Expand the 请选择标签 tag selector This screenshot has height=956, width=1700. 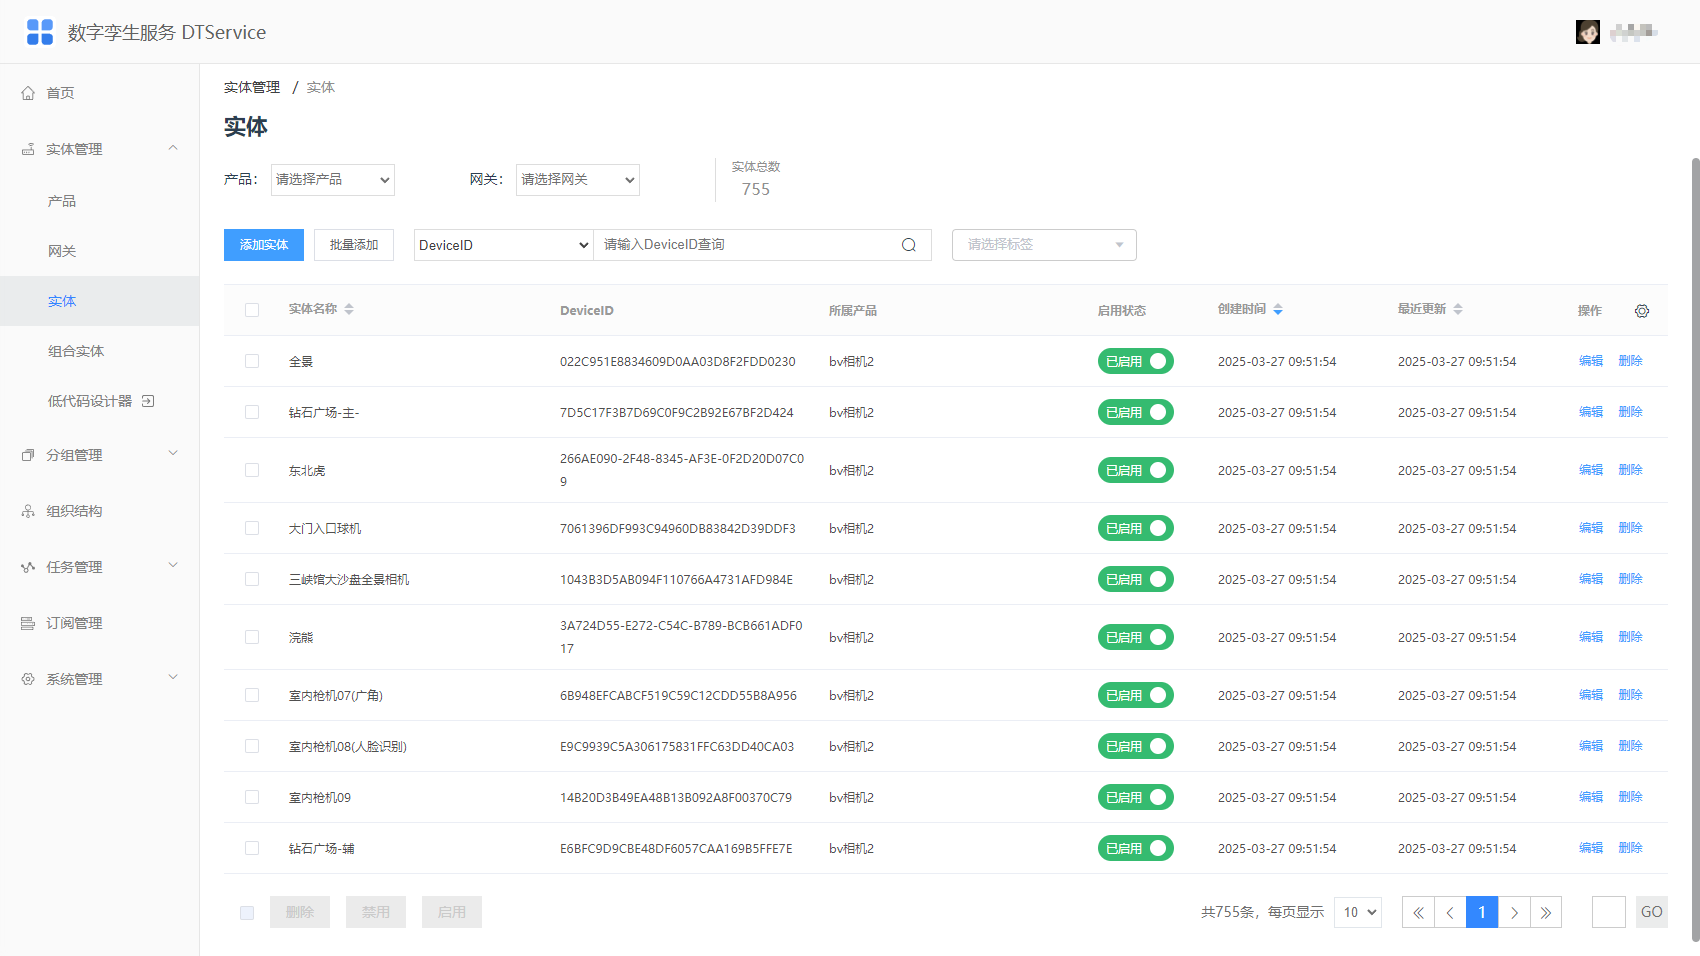pyautogui.click(x=1044, y=245)
